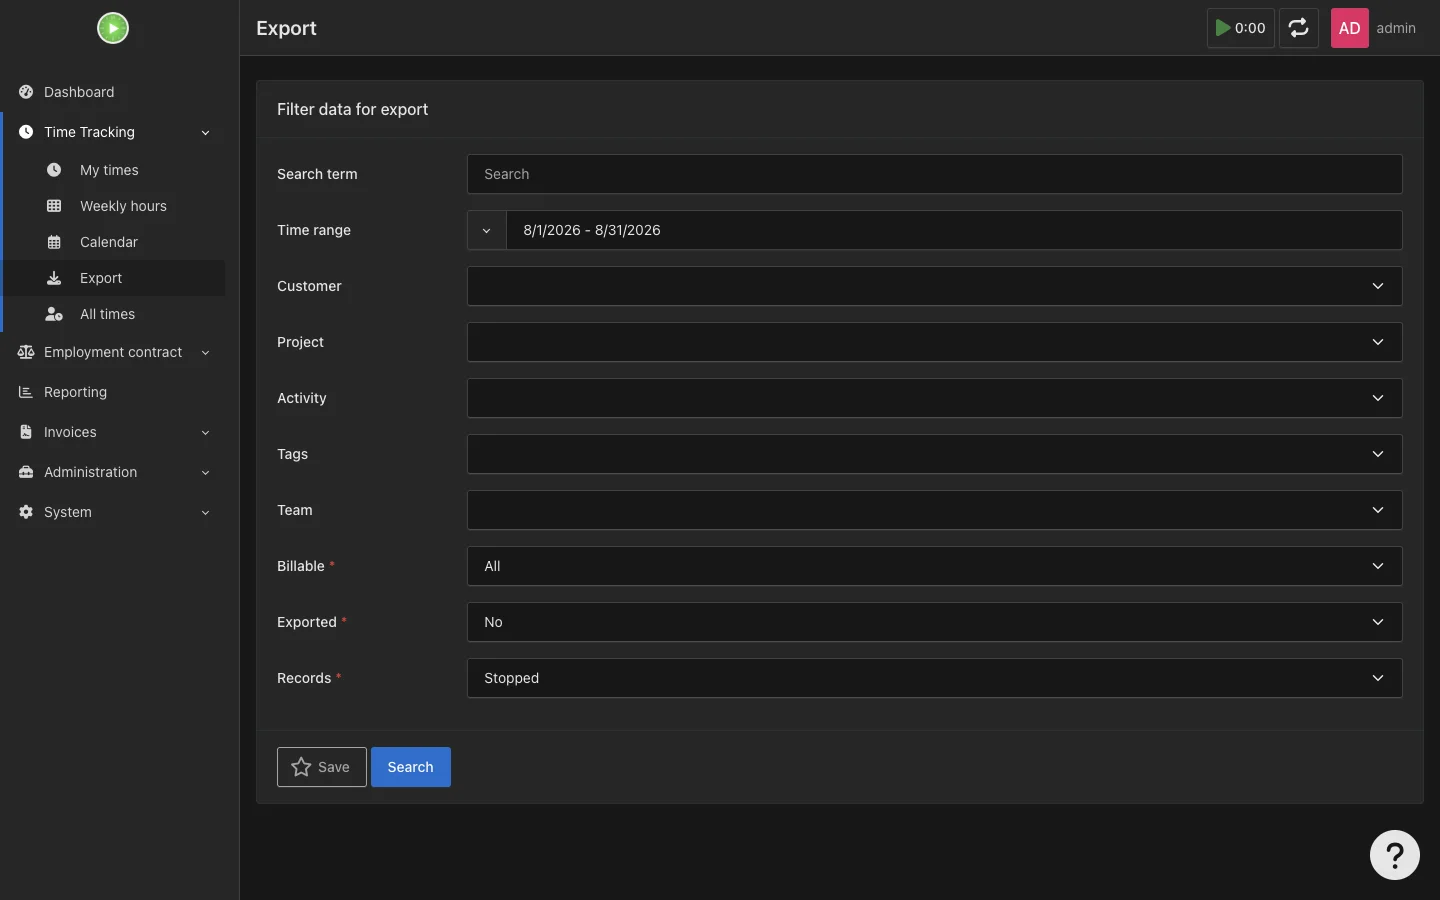This screenshot has height=900, width=1440.
Task: Select the Export menu item
Action: (x=113, y=278)
